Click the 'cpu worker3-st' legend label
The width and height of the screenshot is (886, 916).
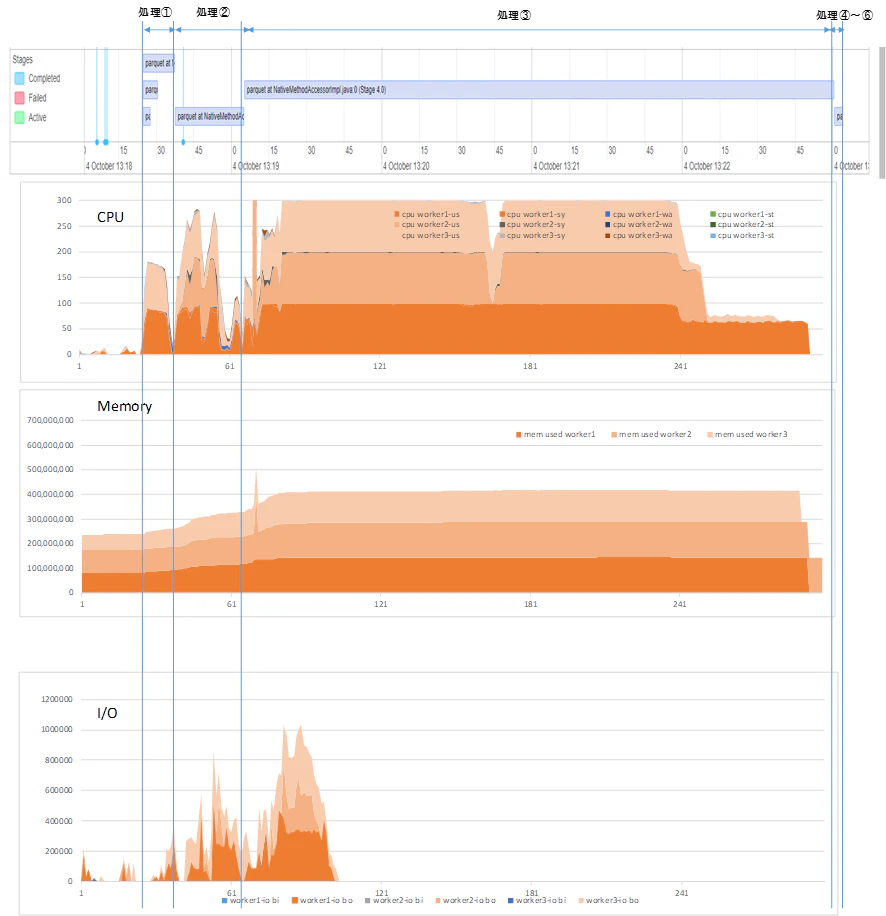(746, 235)
